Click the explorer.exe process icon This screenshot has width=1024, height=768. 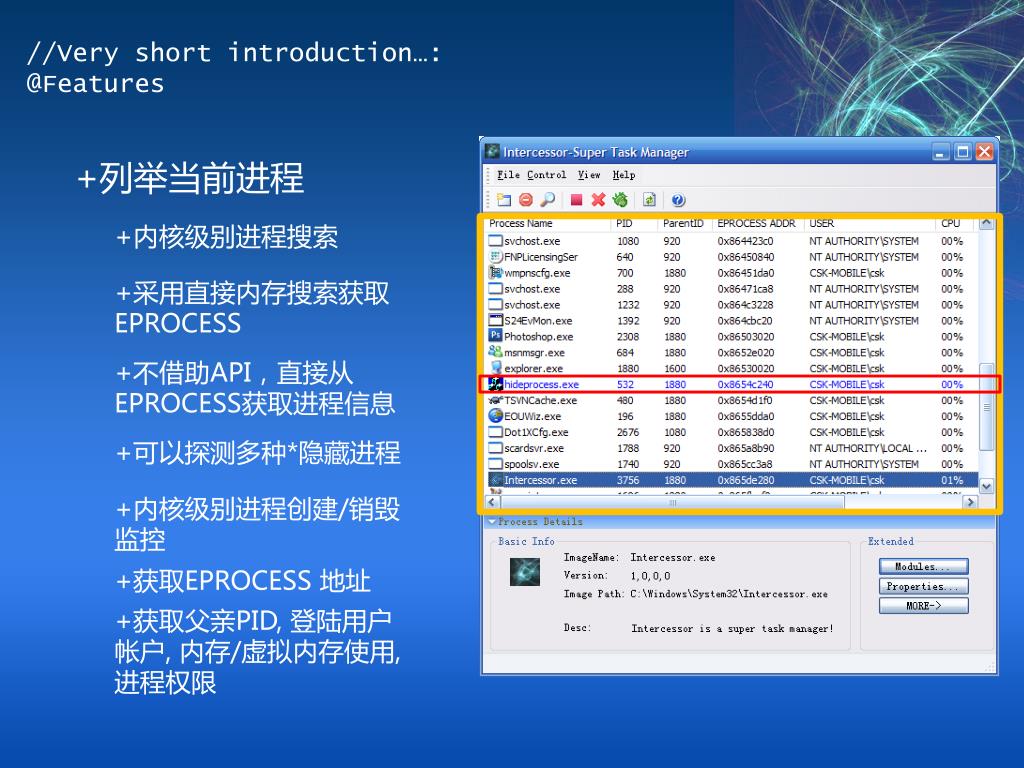coord(496,368)
